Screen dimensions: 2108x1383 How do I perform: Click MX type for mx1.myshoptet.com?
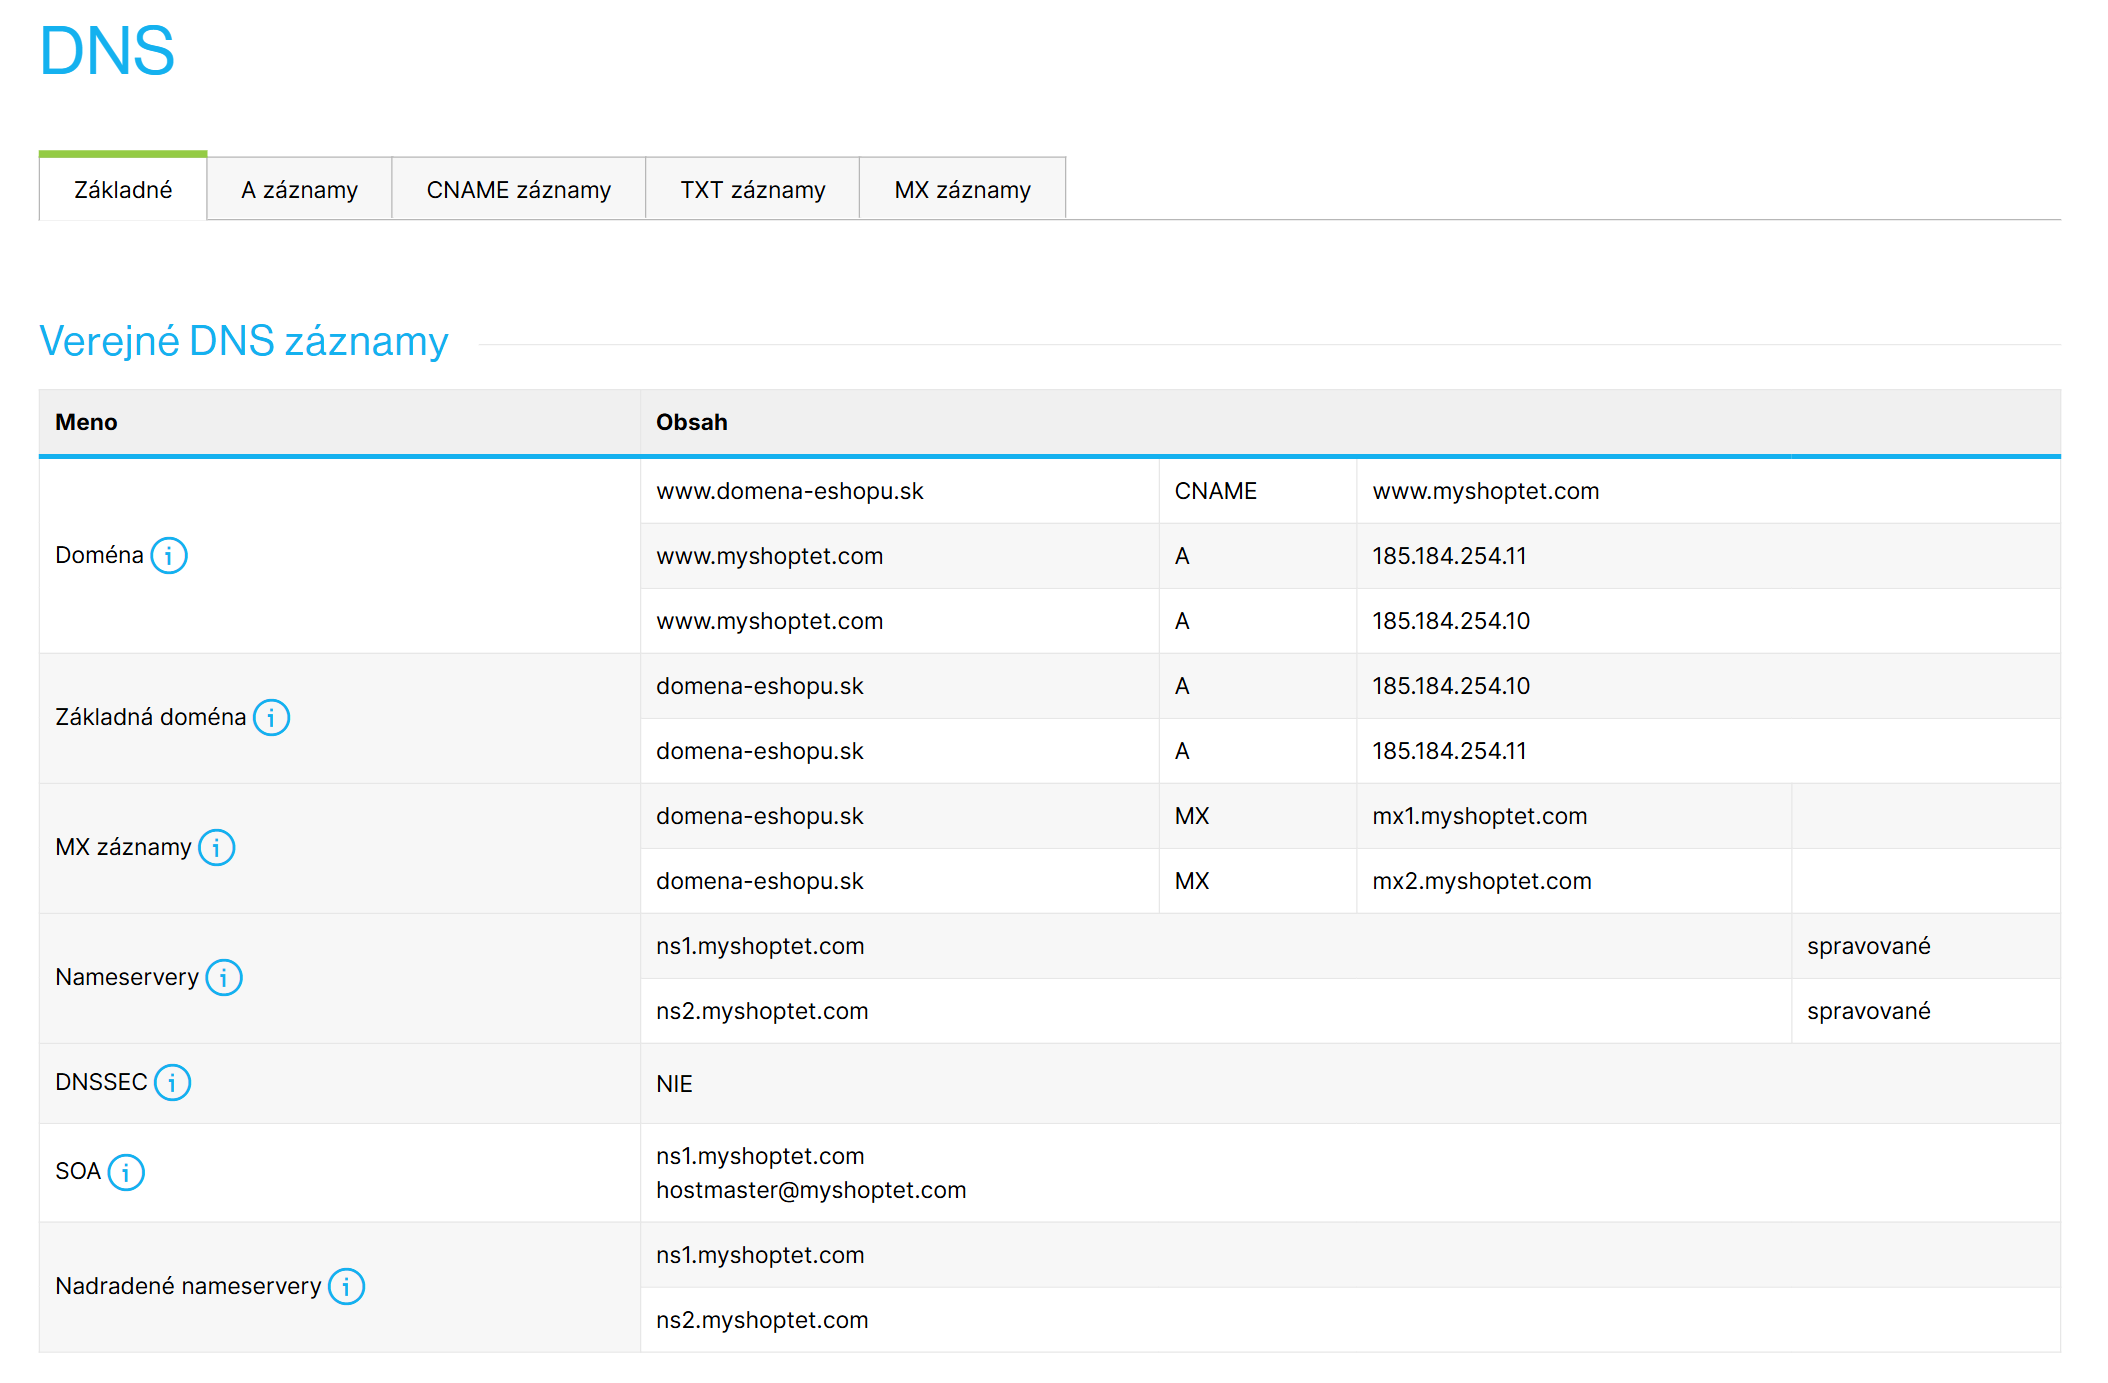tap(1192, 816)
